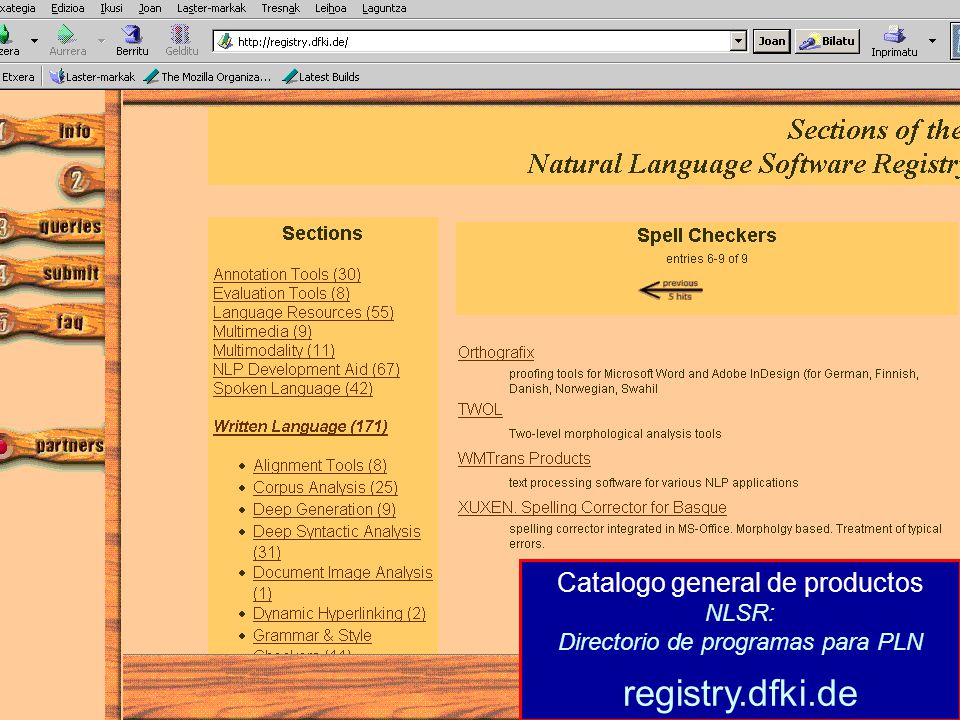960x720 pixels.
Task: Open the Laster-markak bookmarks folder icon
Action: click(57, 77)
